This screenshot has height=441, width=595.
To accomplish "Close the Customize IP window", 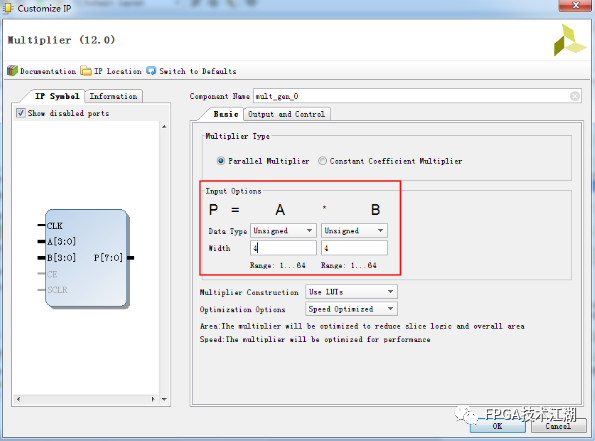I will (x=575, y=5).
